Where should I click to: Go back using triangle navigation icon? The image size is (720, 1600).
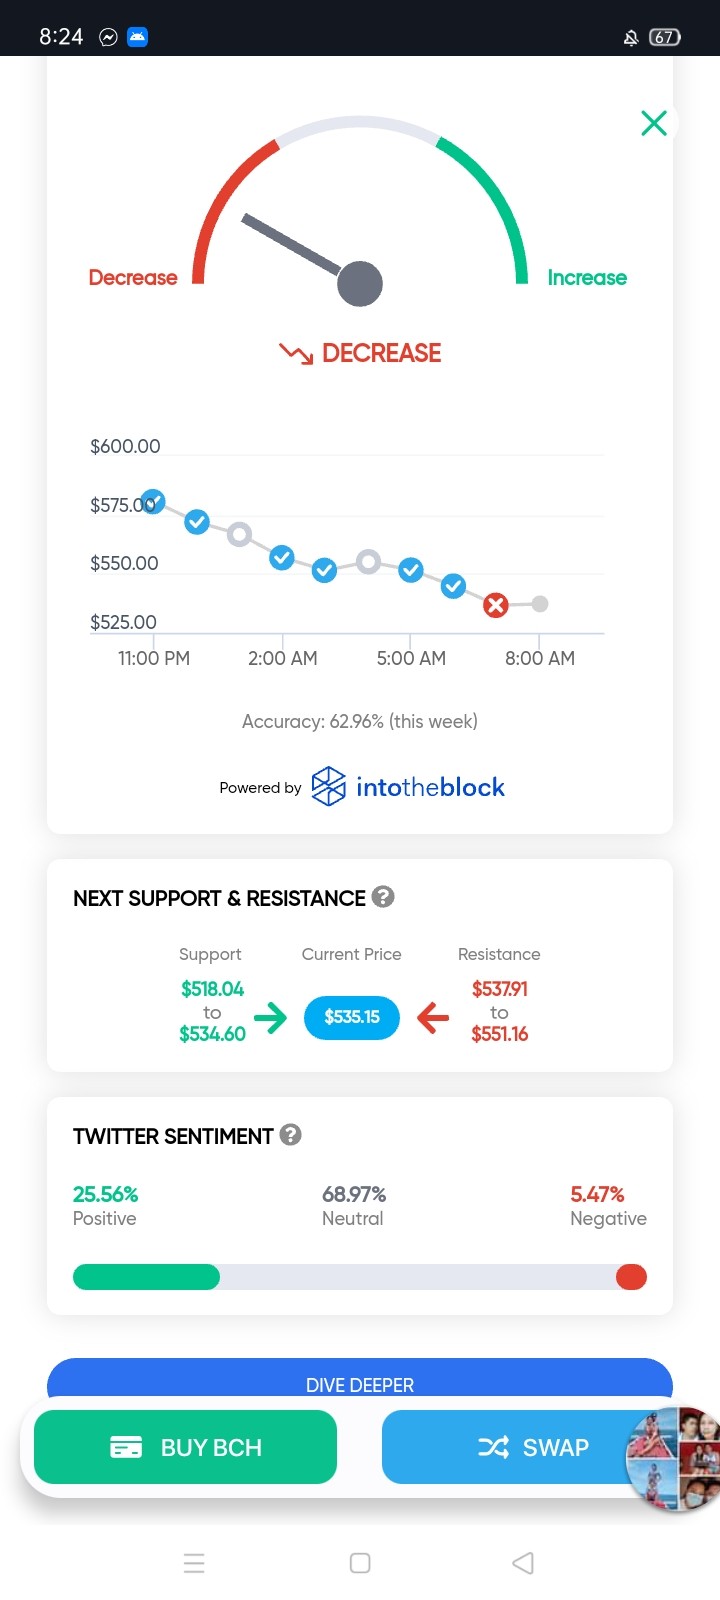(523, 1563)
